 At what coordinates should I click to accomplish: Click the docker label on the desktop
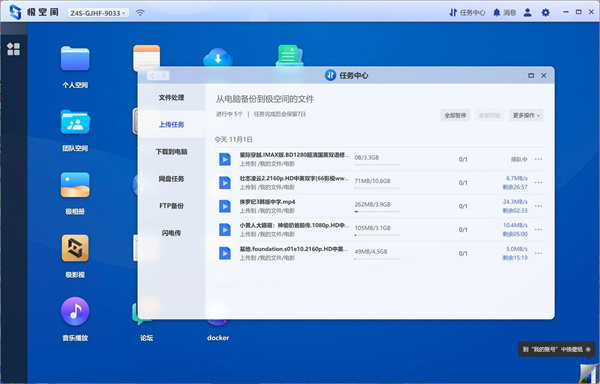pyautogui.click(x=218, y=338)
